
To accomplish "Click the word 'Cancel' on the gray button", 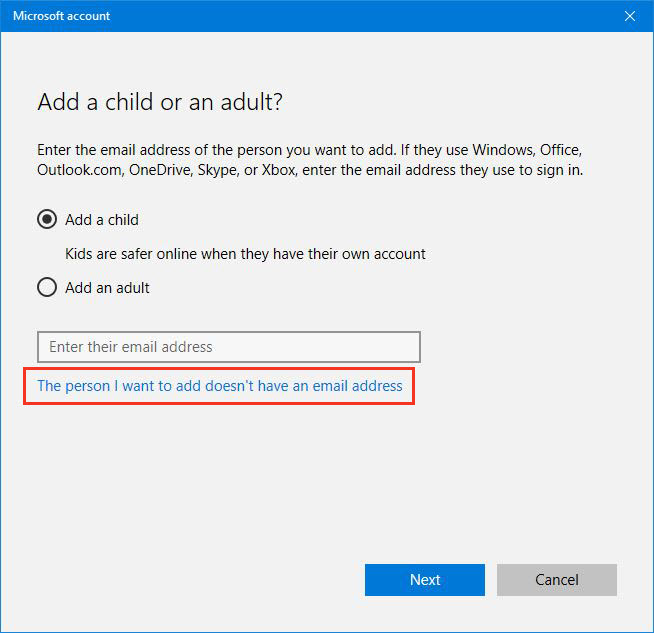I will [557, 580].
